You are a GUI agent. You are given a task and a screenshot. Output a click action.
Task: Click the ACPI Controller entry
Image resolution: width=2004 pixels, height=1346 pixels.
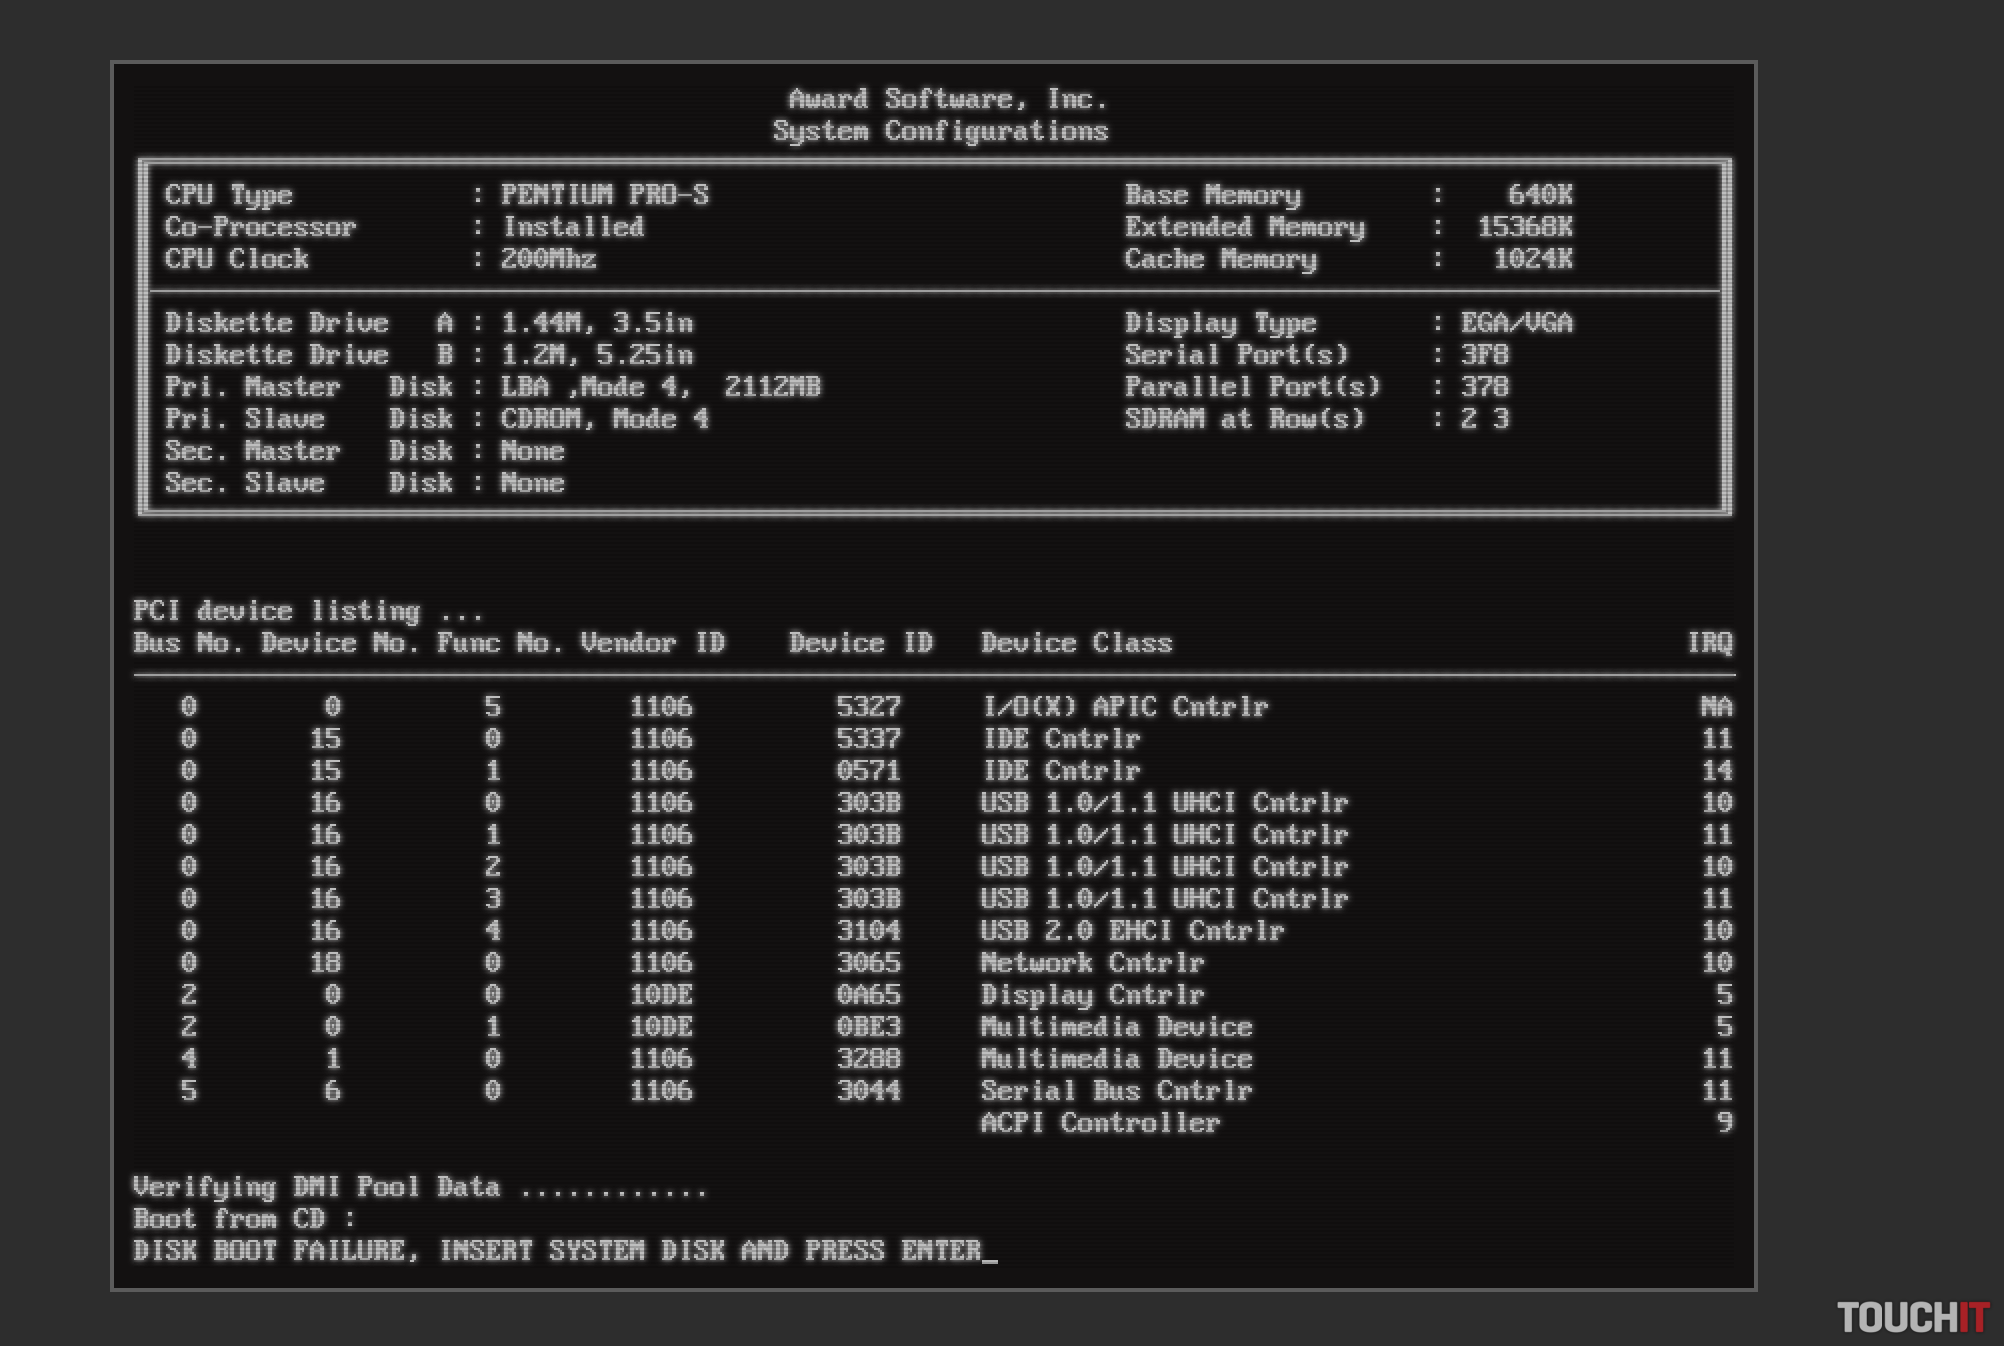pyautogui.click(x=1100, y=1123)
